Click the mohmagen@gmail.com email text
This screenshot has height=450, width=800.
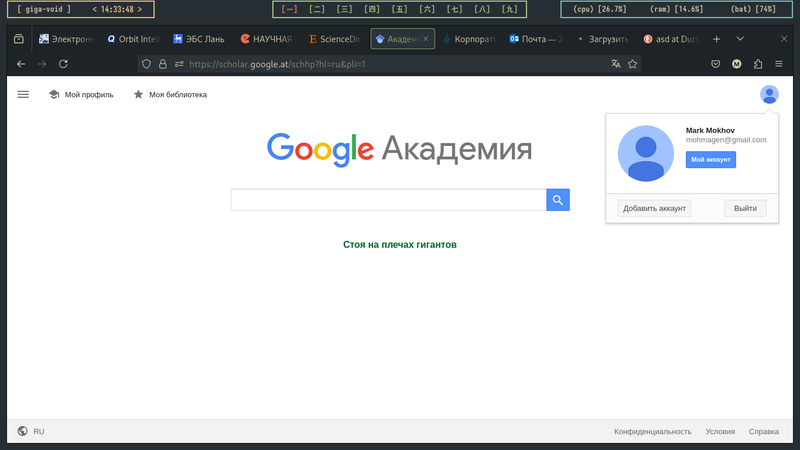726,140
